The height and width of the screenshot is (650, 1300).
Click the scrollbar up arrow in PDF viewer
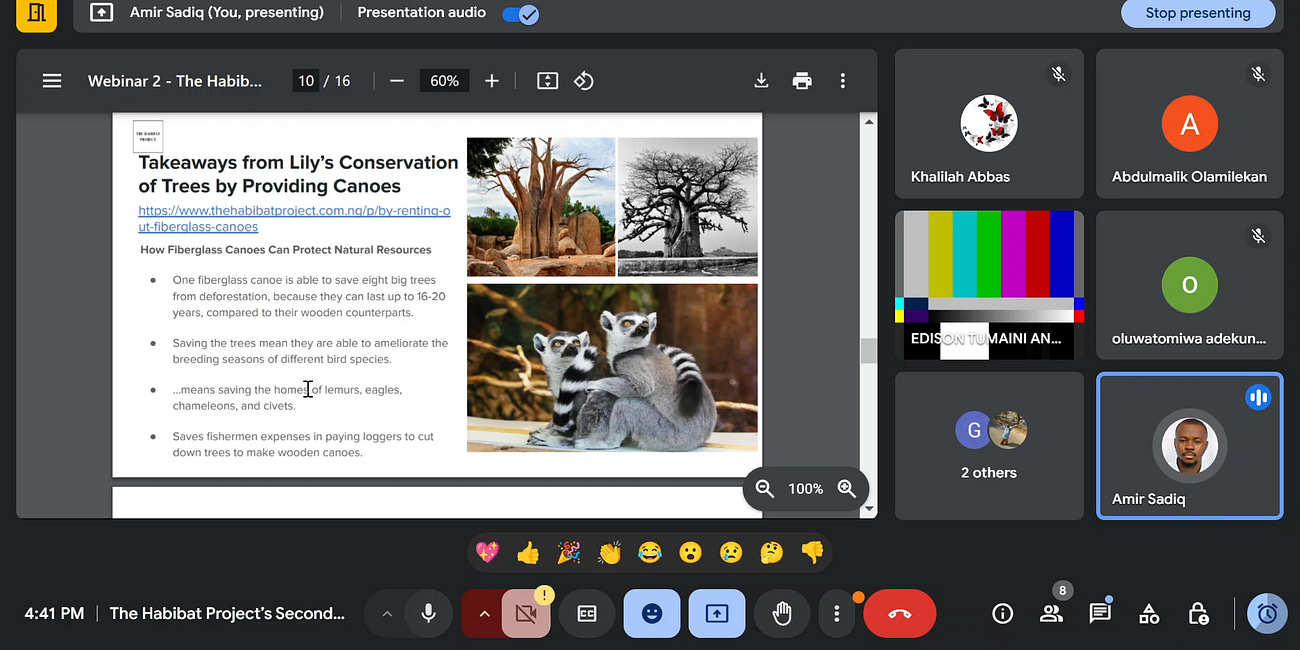(868, 121)
